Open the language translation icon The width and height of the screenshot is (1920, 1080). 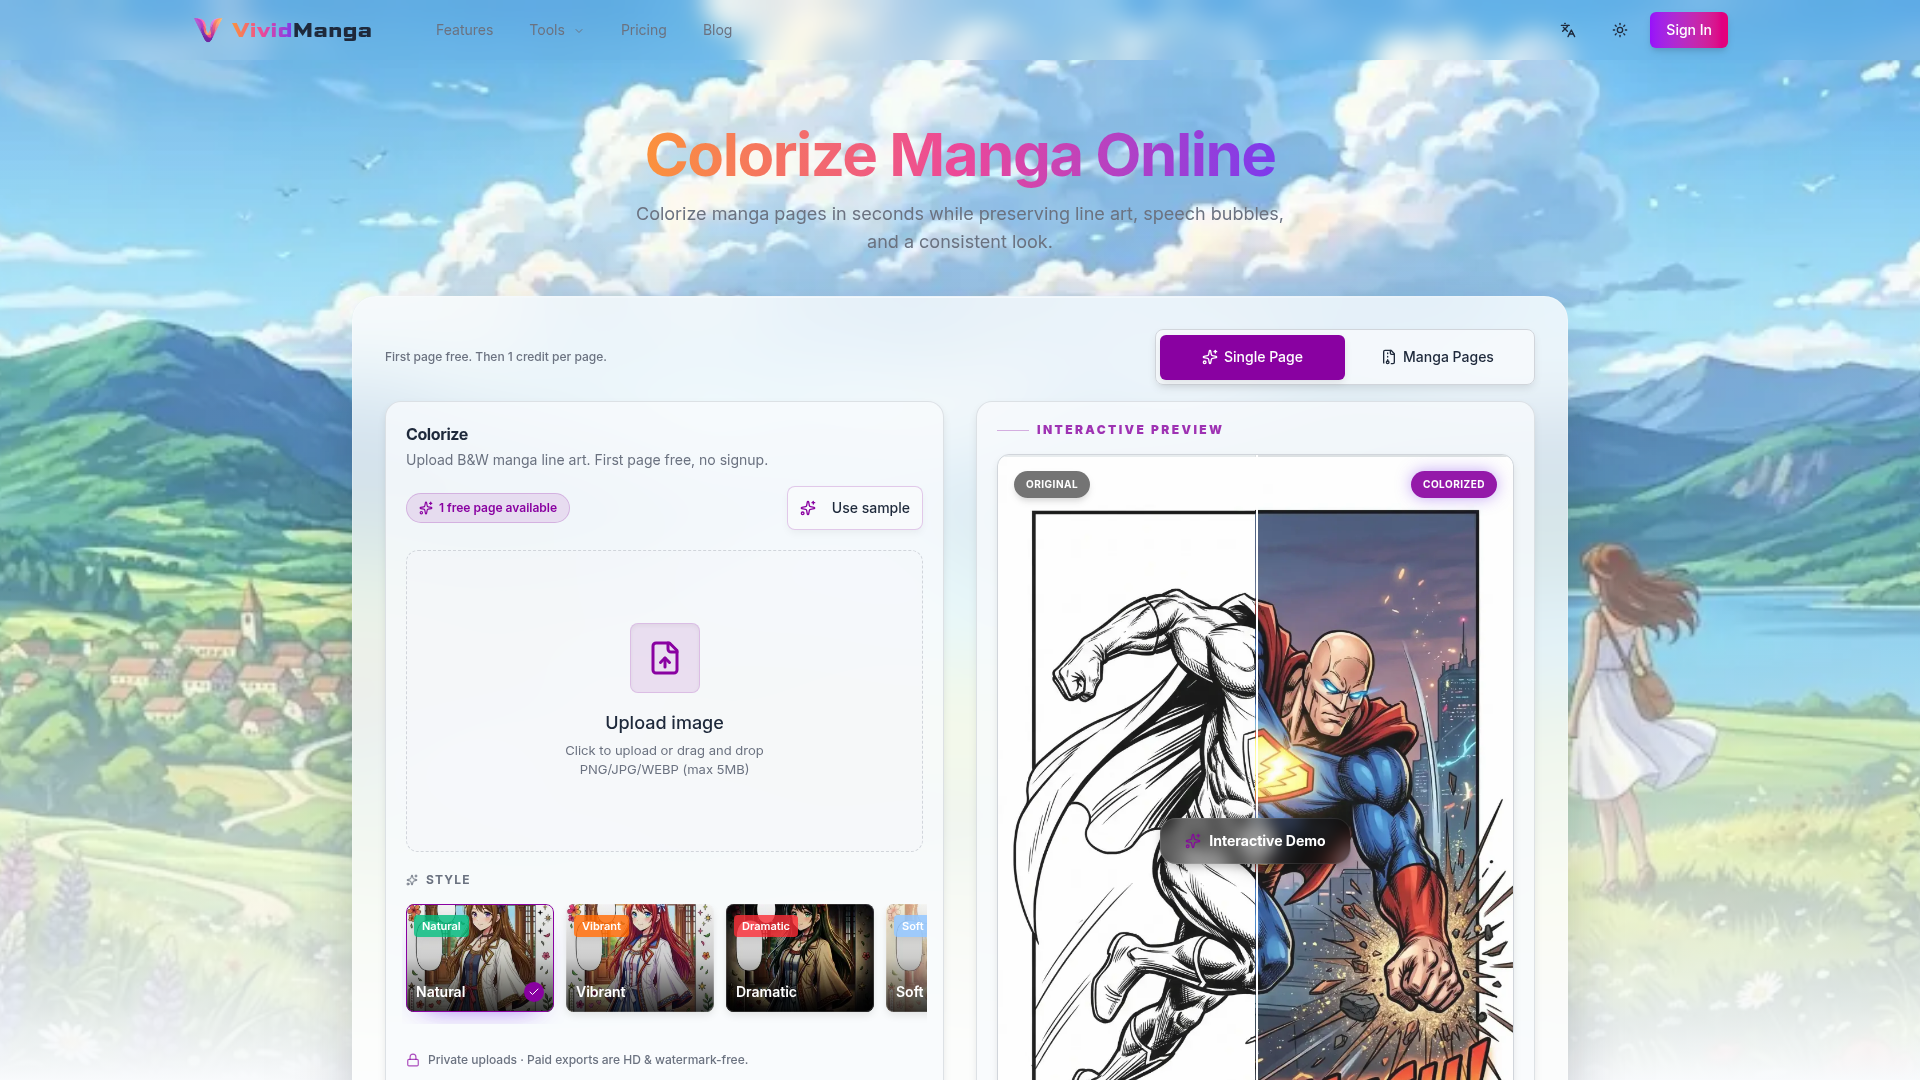click(1568, 30)
